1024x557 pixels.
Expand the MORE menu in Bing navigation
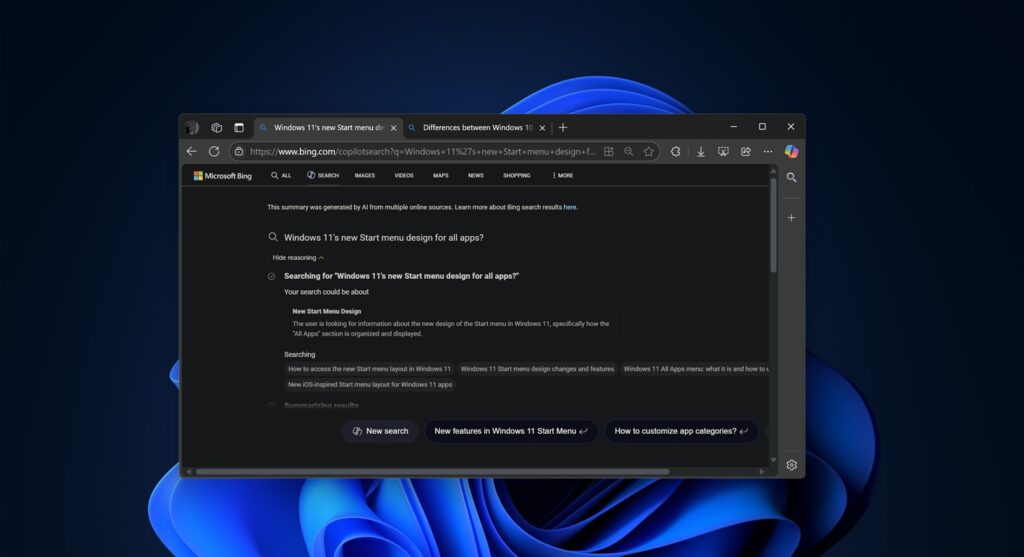[562, 175]
